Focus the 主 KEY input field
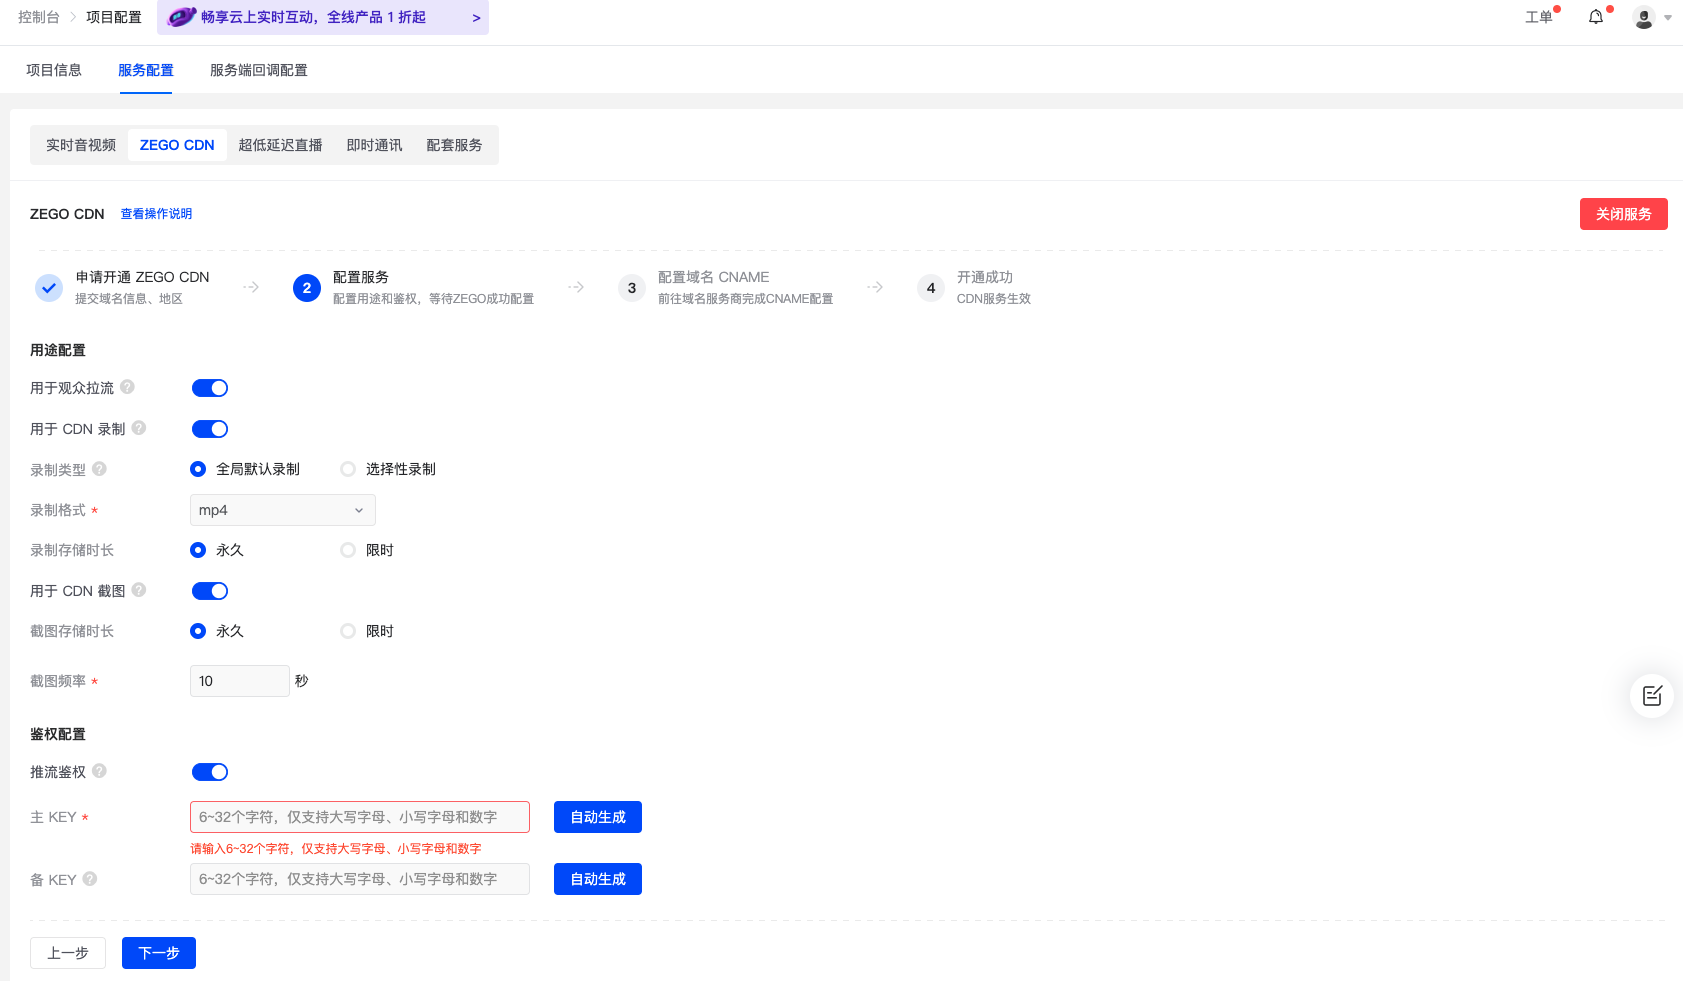Viewport: 1683px width, 981px height. [360, 817]
